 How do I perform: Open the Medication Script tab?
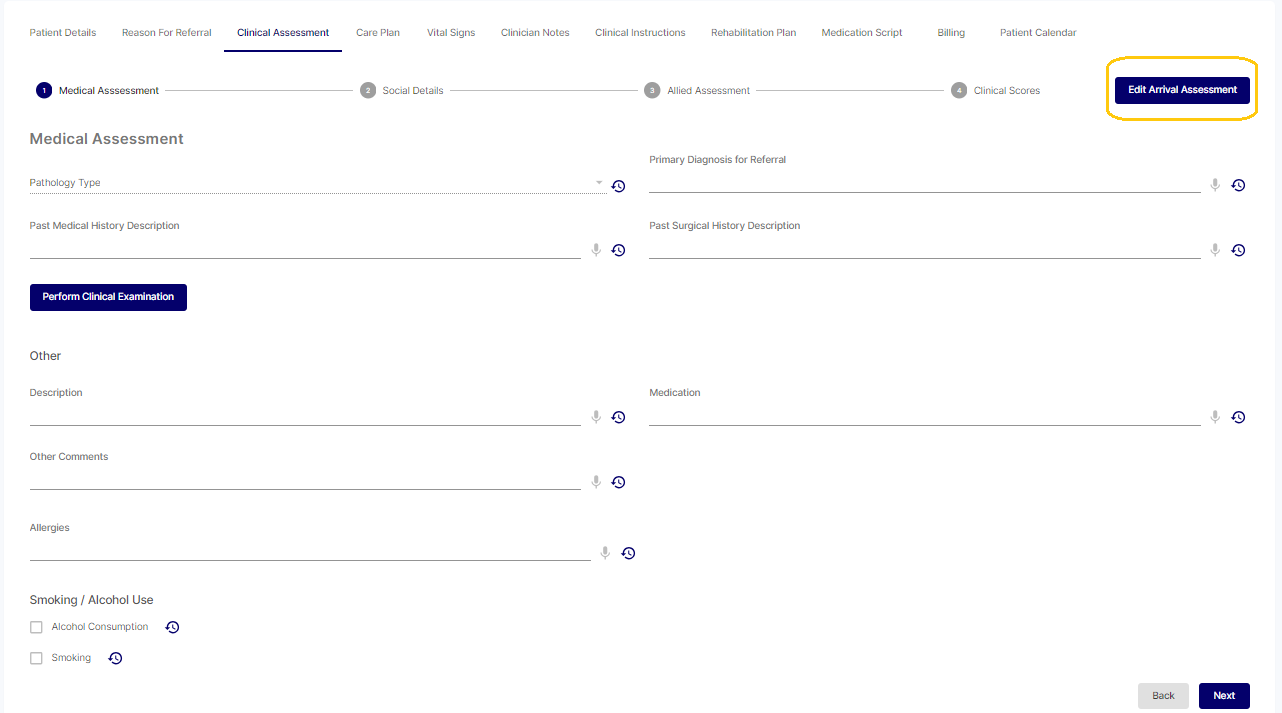(861, 33)
